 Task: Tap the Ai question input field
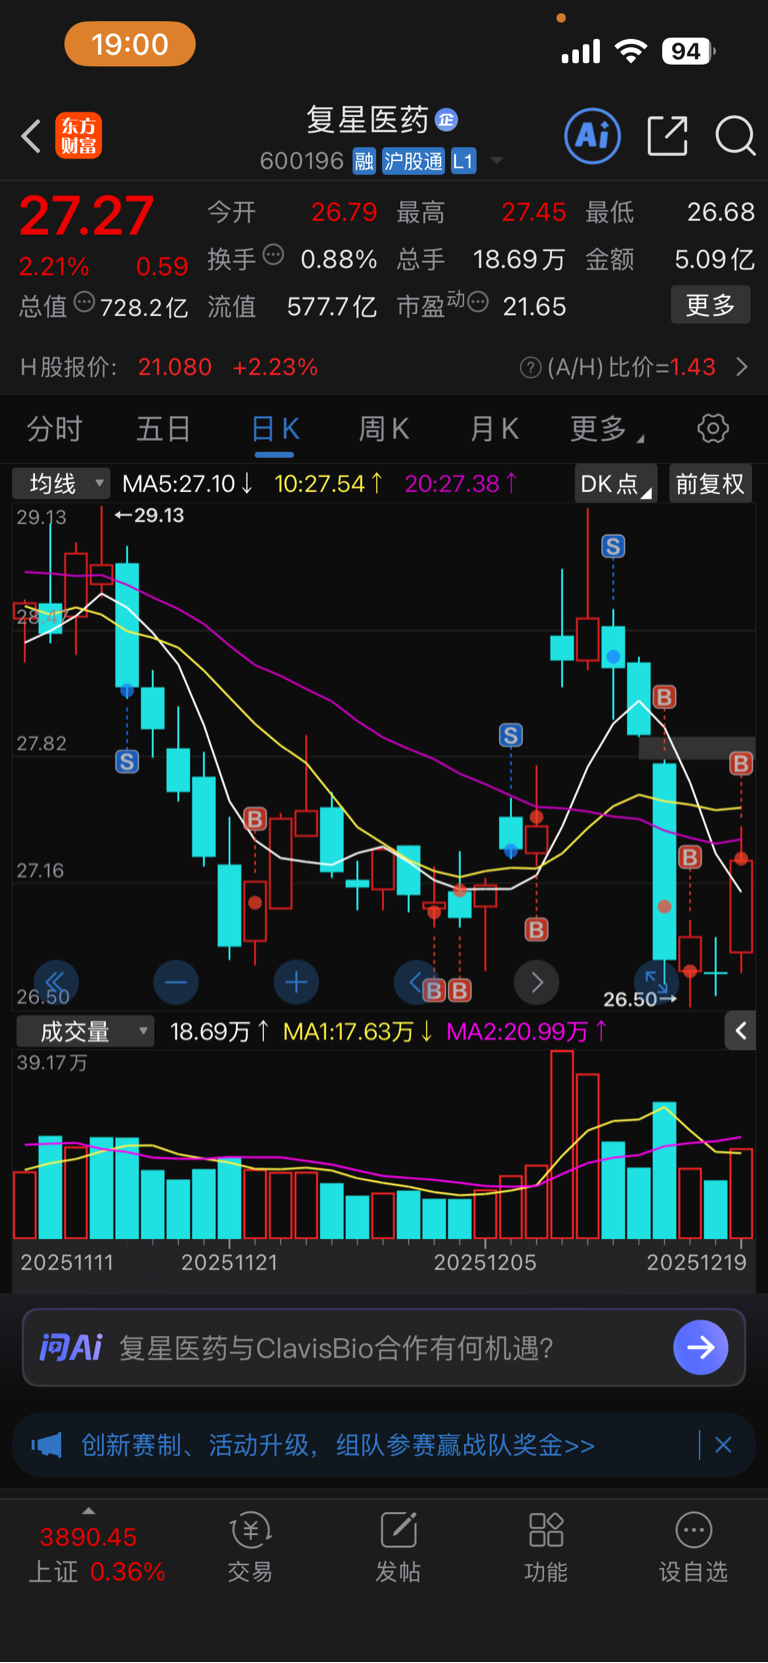384,1348
